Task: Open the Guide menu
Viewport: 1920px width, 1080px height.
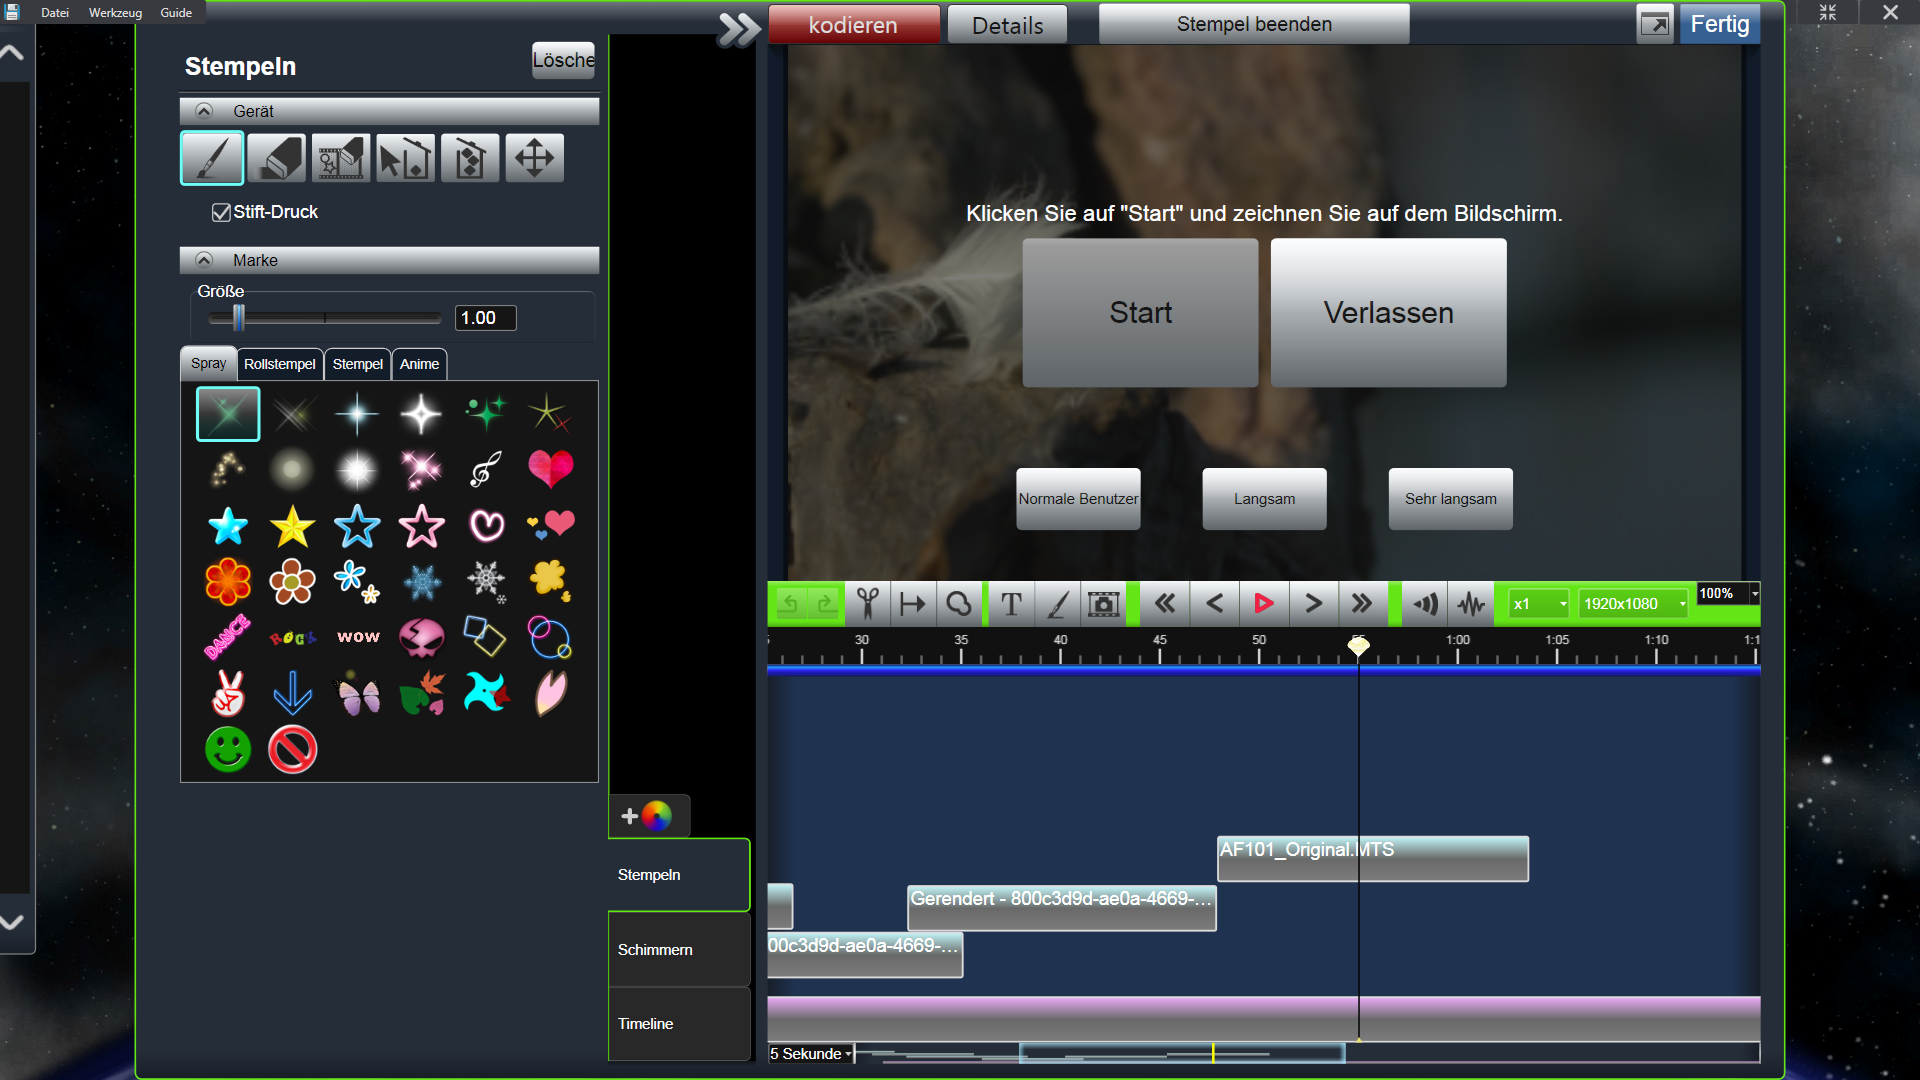Action: [176, 13]
